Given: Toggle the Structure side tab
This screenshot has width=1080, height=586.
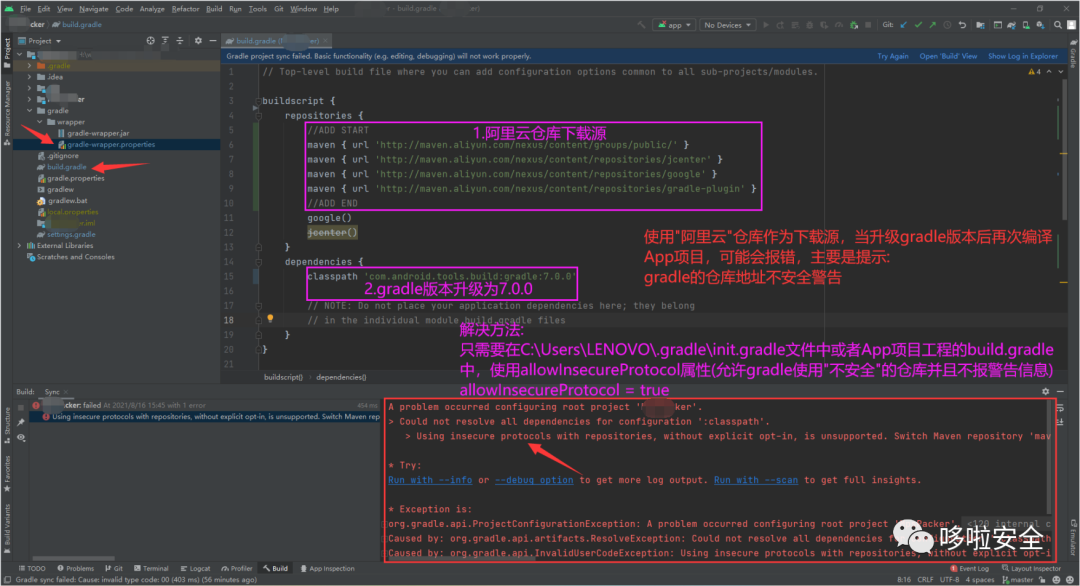Looking at the screenshot, I should pos(7,426).
